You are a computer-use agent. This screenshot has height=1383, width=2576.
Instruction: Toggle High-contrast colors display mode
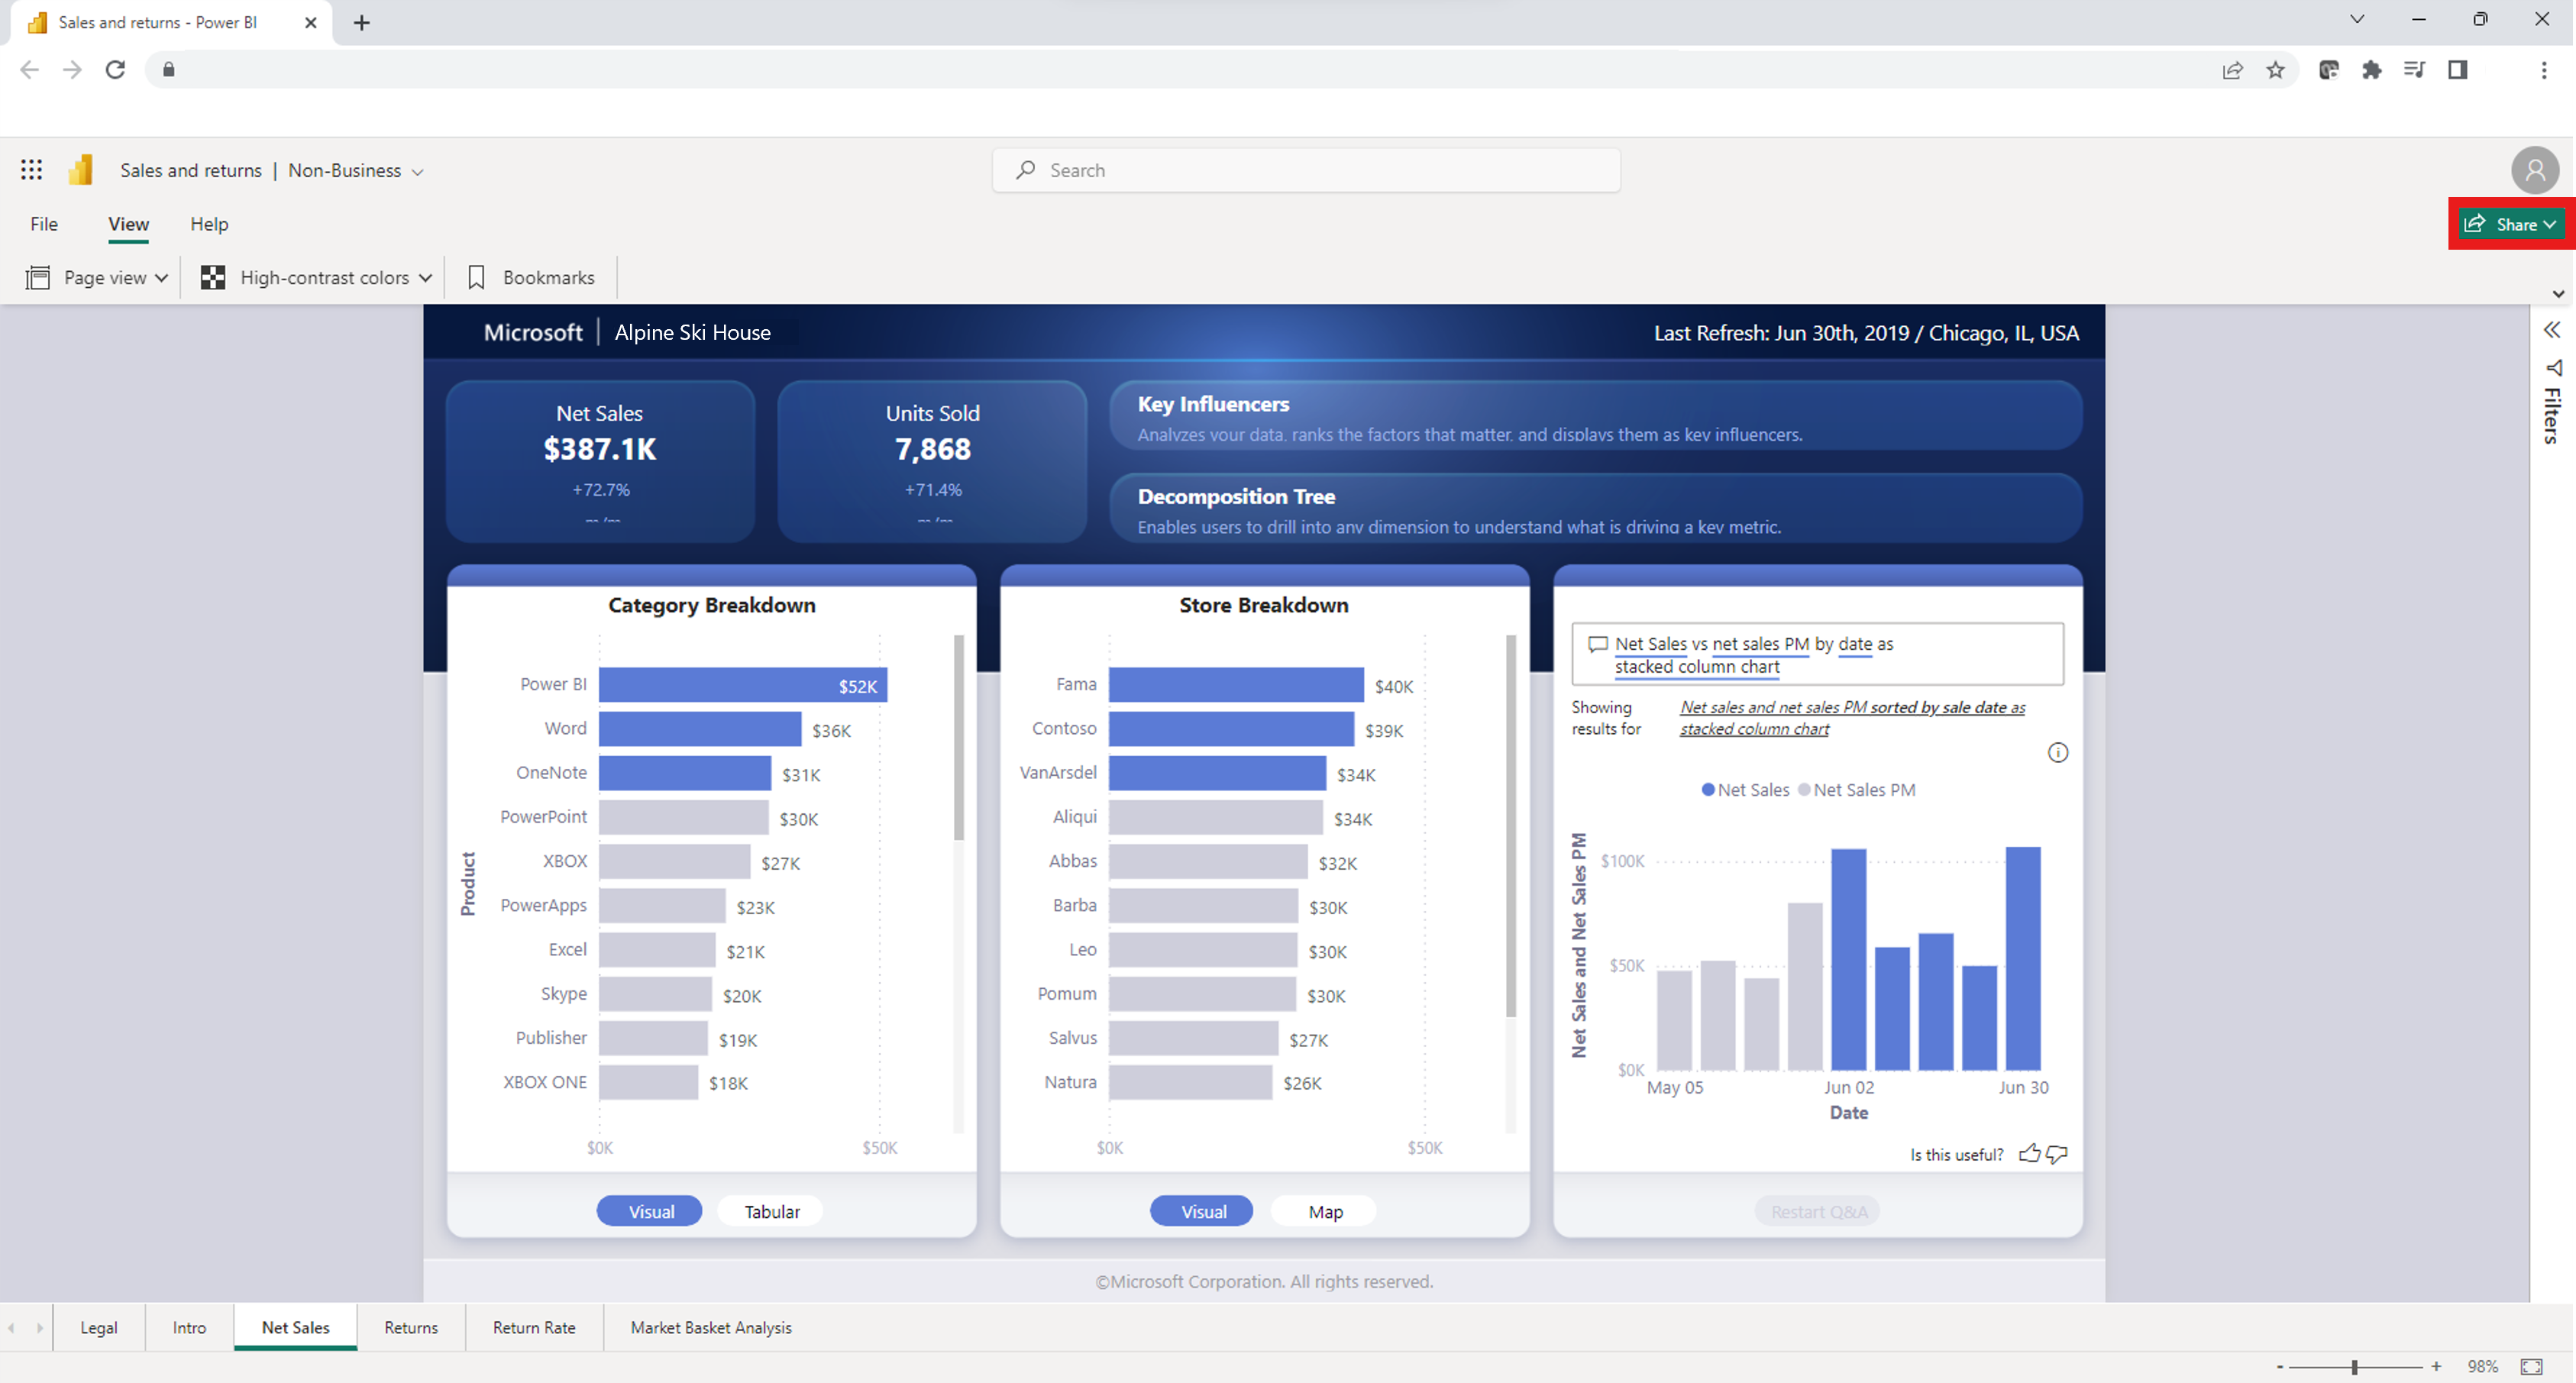[312, 276]
